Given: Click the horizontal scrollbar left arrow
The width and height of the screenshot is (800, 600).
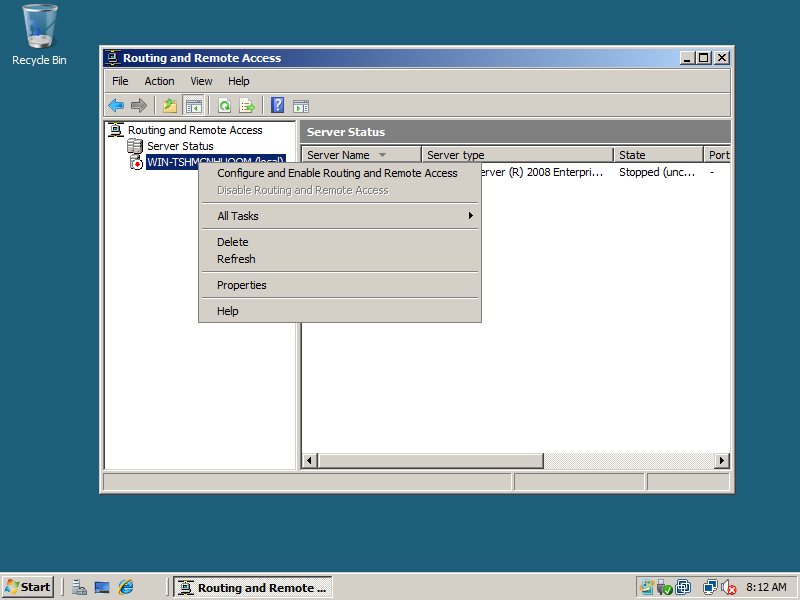Looking at the screenshot, I should point(309,461).
